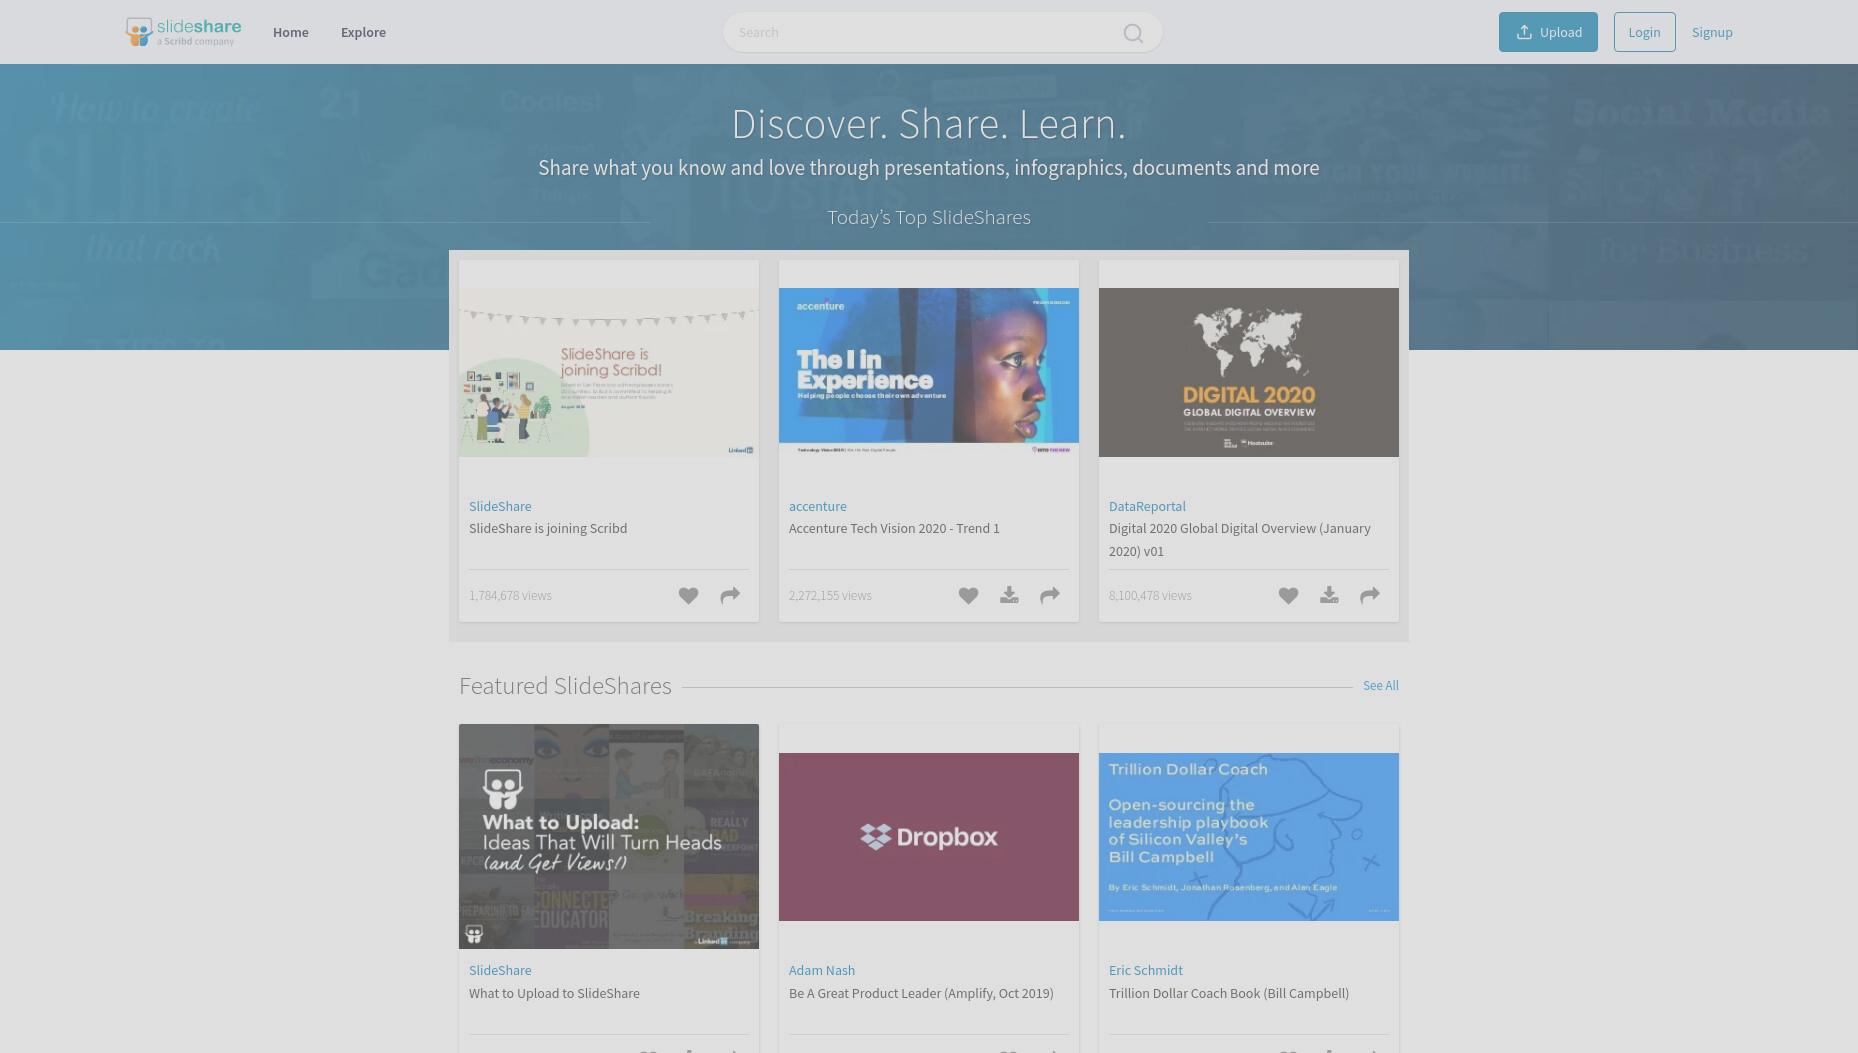This screenshot has height=1053, width=1858.
Task: Open the SlideShare is joining Scribd thumbnail
Action: 609,372
